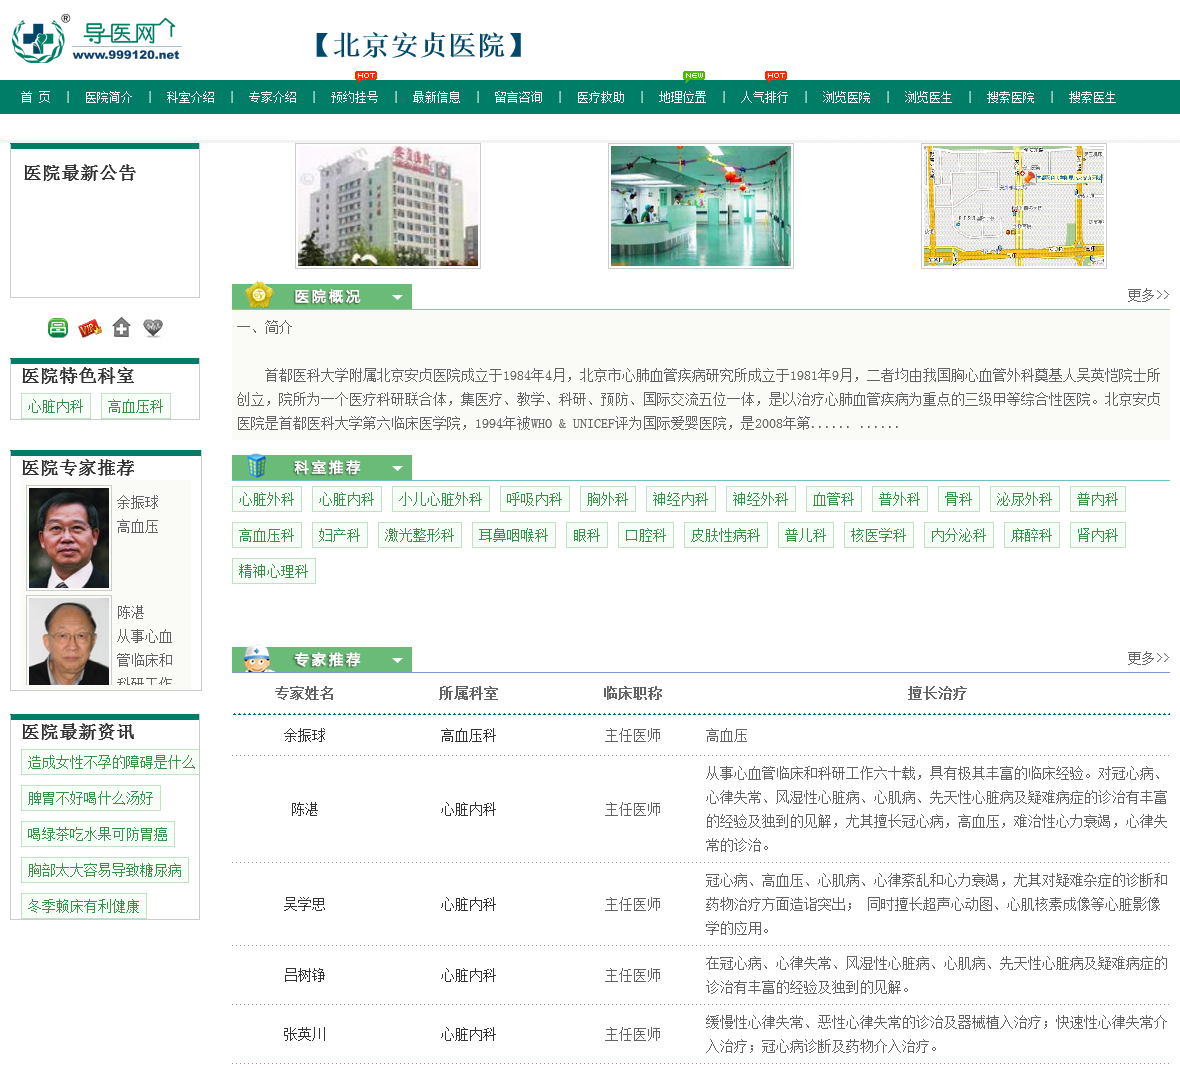Select 核医学科 department tag
The image size is (1180, 1073).
[878, 536]
